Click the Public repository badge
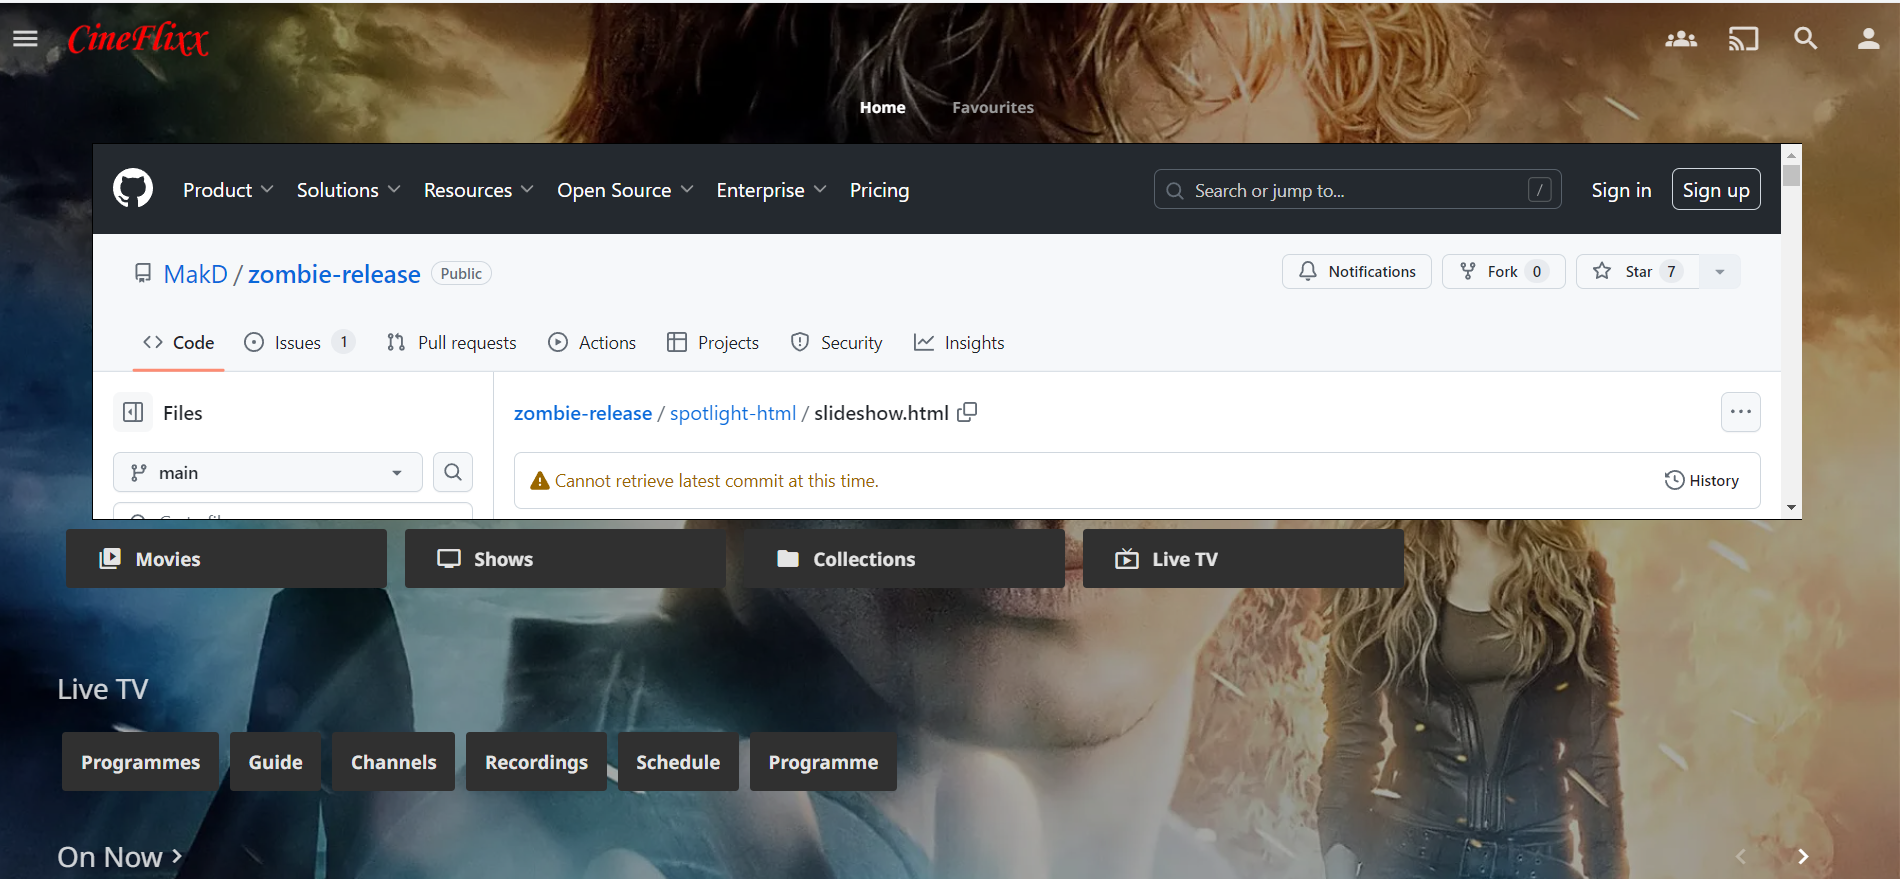The image size is (1900, 879). [461, 274]
